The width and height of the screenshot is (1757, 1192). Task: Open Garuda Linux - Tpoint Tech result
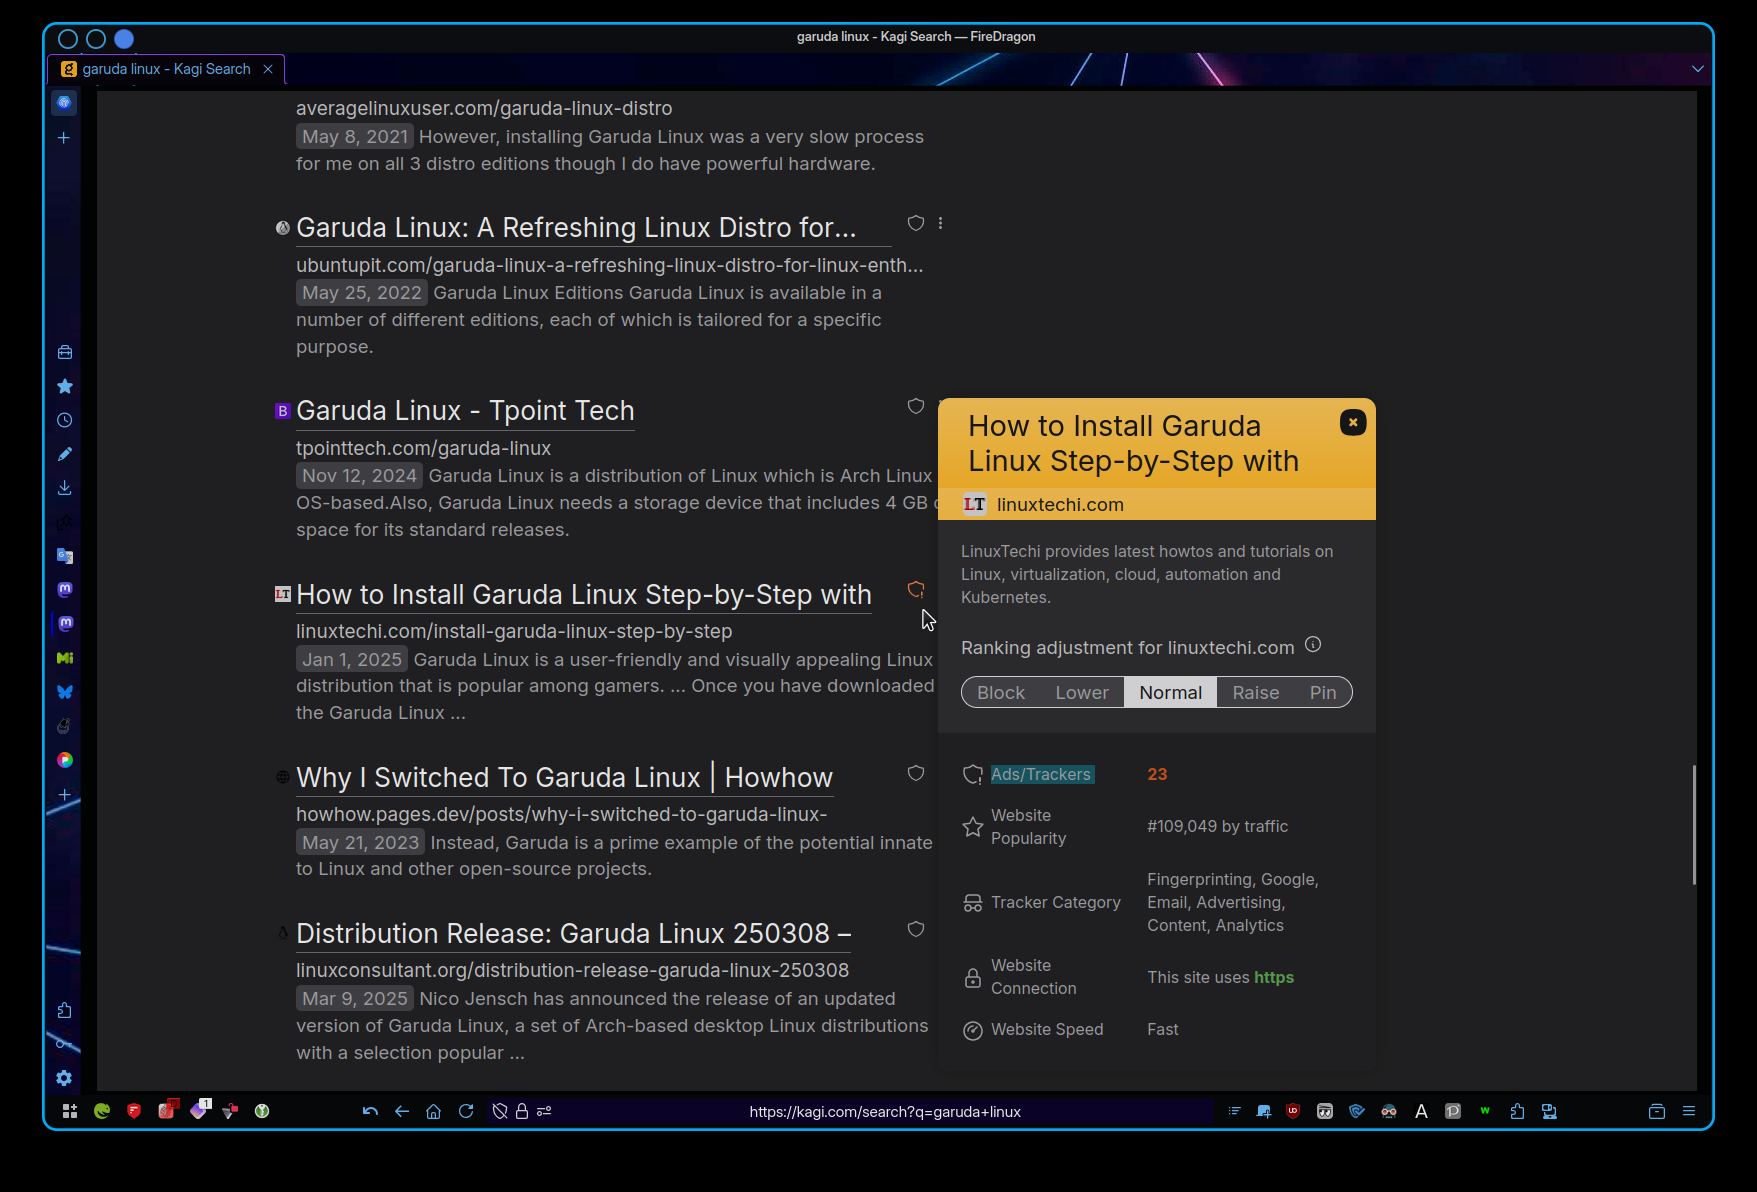[x=465, y=411]
